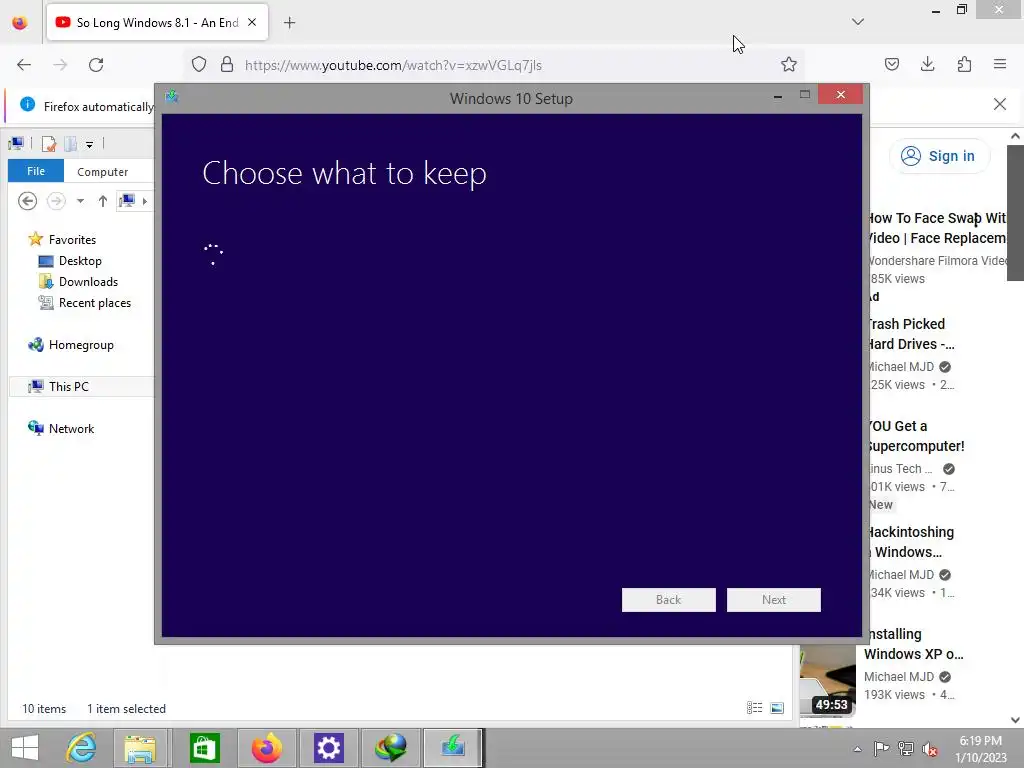Open the Firefox extensions icon
The width and height of the screenshot is (1024, 768).
click(x=965, y=64)
